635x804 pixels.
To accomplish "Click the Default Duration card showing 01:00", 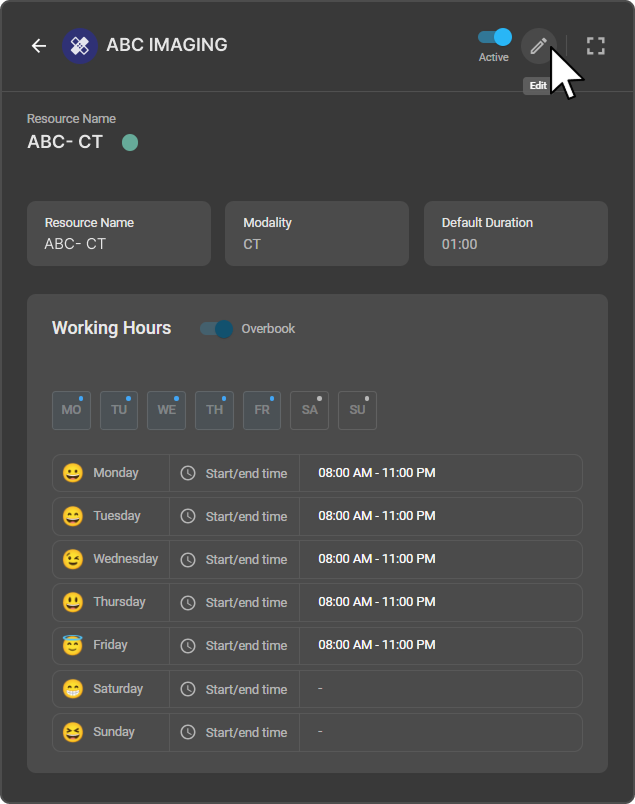I will pos(516,233).
